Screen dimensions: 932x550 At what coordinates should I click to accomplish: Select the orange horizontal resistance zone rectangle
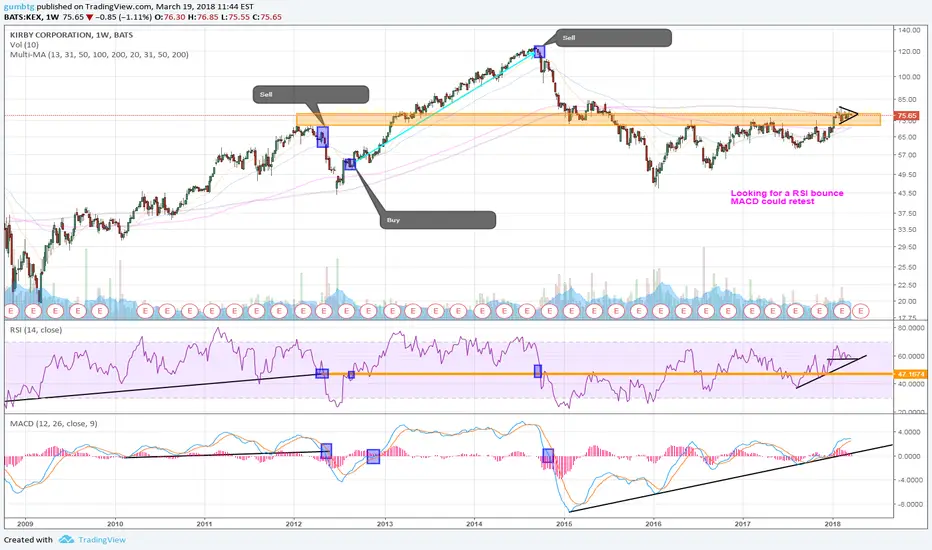tap(588, 120)
